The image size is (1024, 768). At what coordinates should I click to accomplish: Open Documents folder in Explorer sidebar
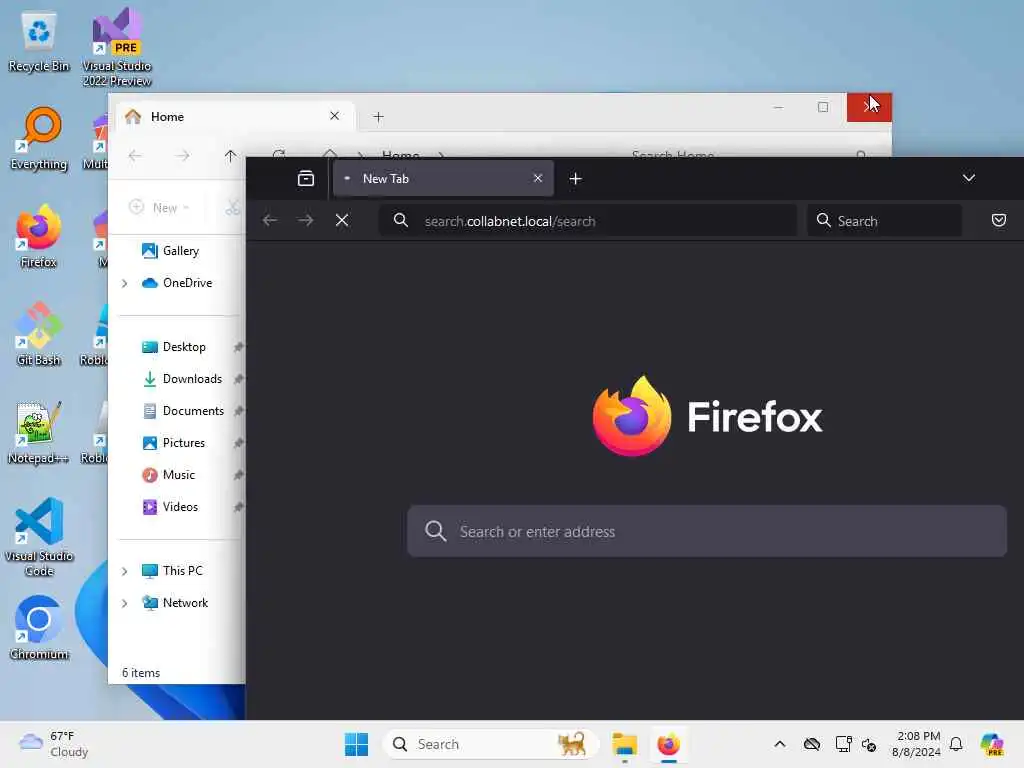(x=184, y=411)
